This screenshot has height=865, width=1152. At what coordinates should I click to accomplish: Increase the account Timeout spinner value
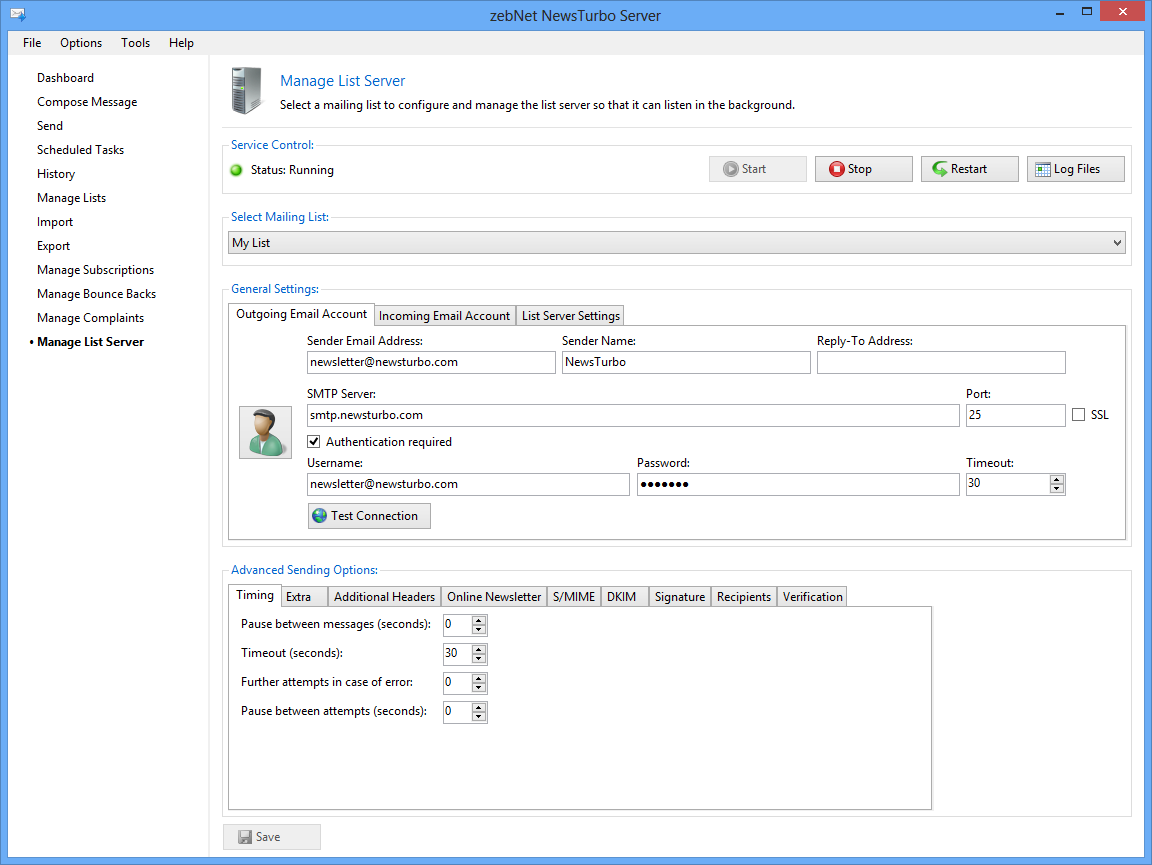point(1056,479)
